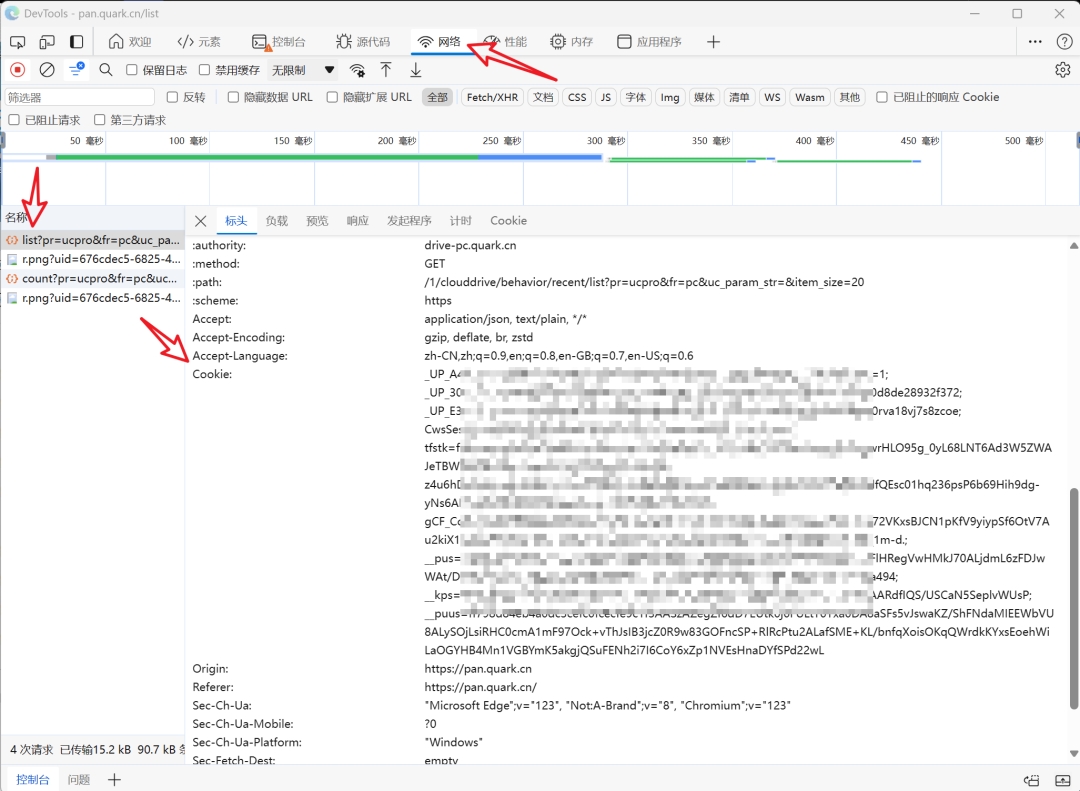Open the 控制台 panel tab
Screen dimensions: 1080x791
coord(277,42)
